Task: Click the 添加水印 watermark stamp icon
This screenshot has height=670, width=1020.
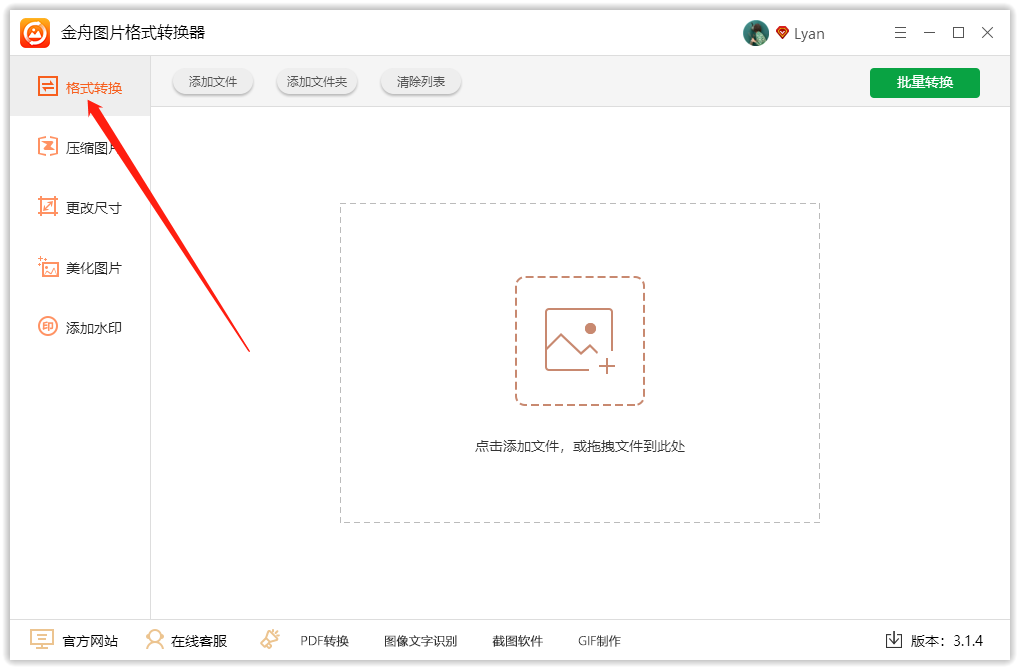Action: click(47, 327)
